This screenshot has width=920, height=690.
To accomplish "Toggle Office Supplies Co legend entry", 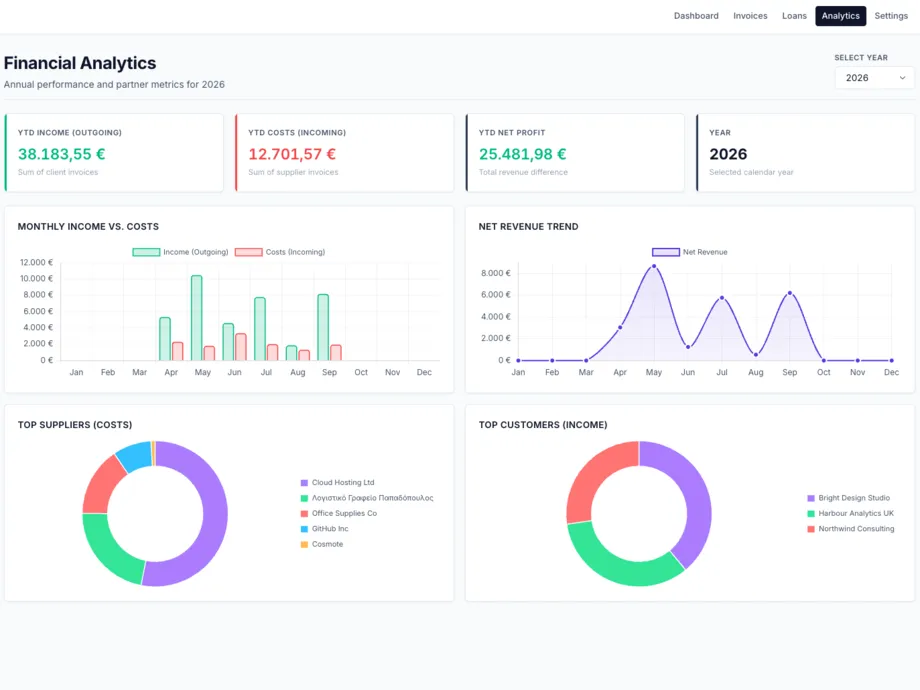I will 339,513.
